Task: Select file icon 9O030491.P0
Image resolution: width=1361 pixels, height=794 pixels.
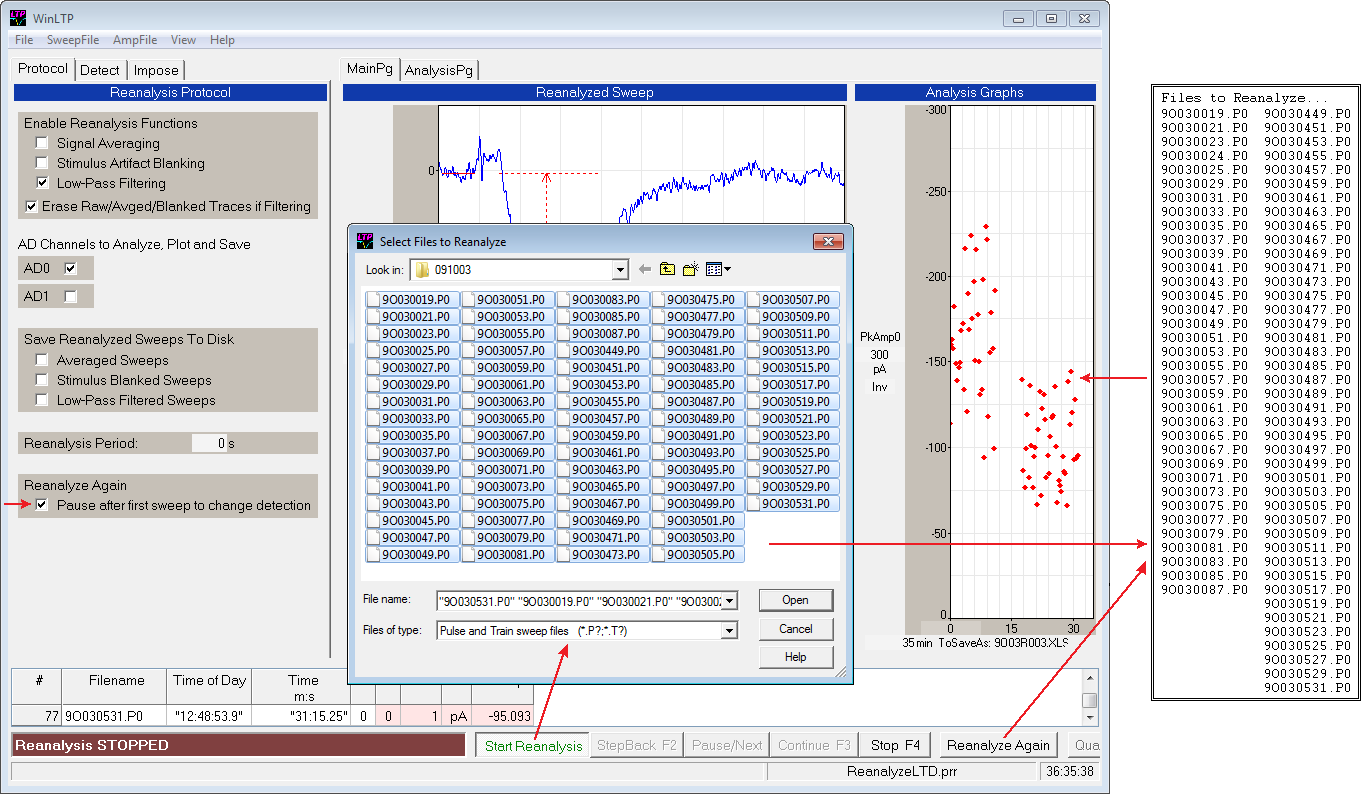Action: coord(659,436)
